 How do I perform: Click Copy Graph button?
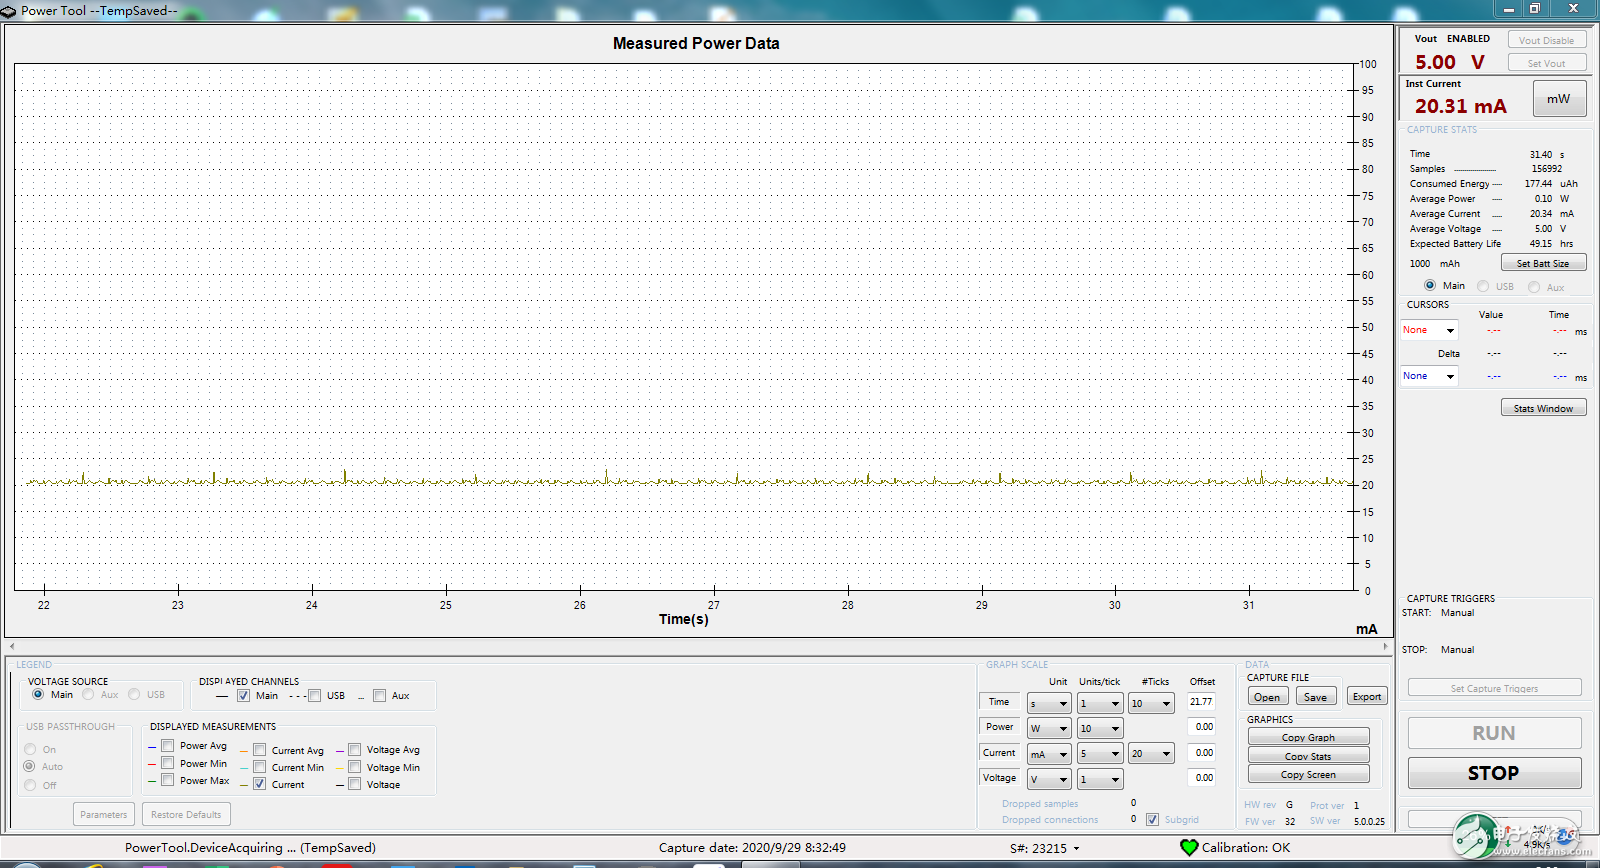[1308, 737]
